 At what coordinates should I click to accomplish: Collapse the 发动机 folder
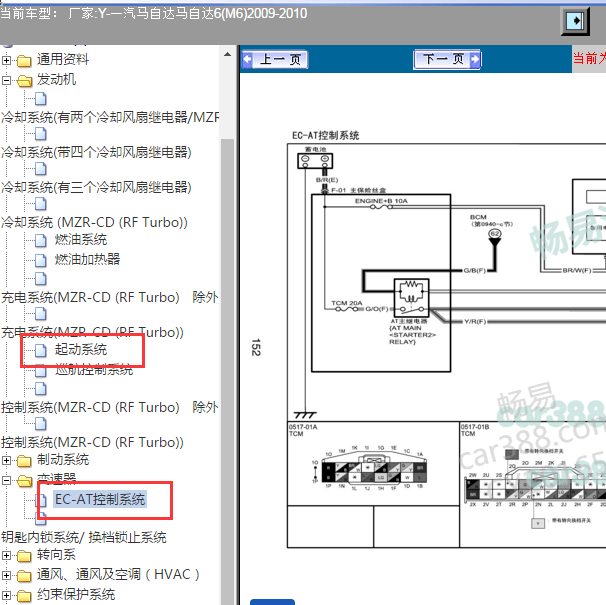pos(6,80)
